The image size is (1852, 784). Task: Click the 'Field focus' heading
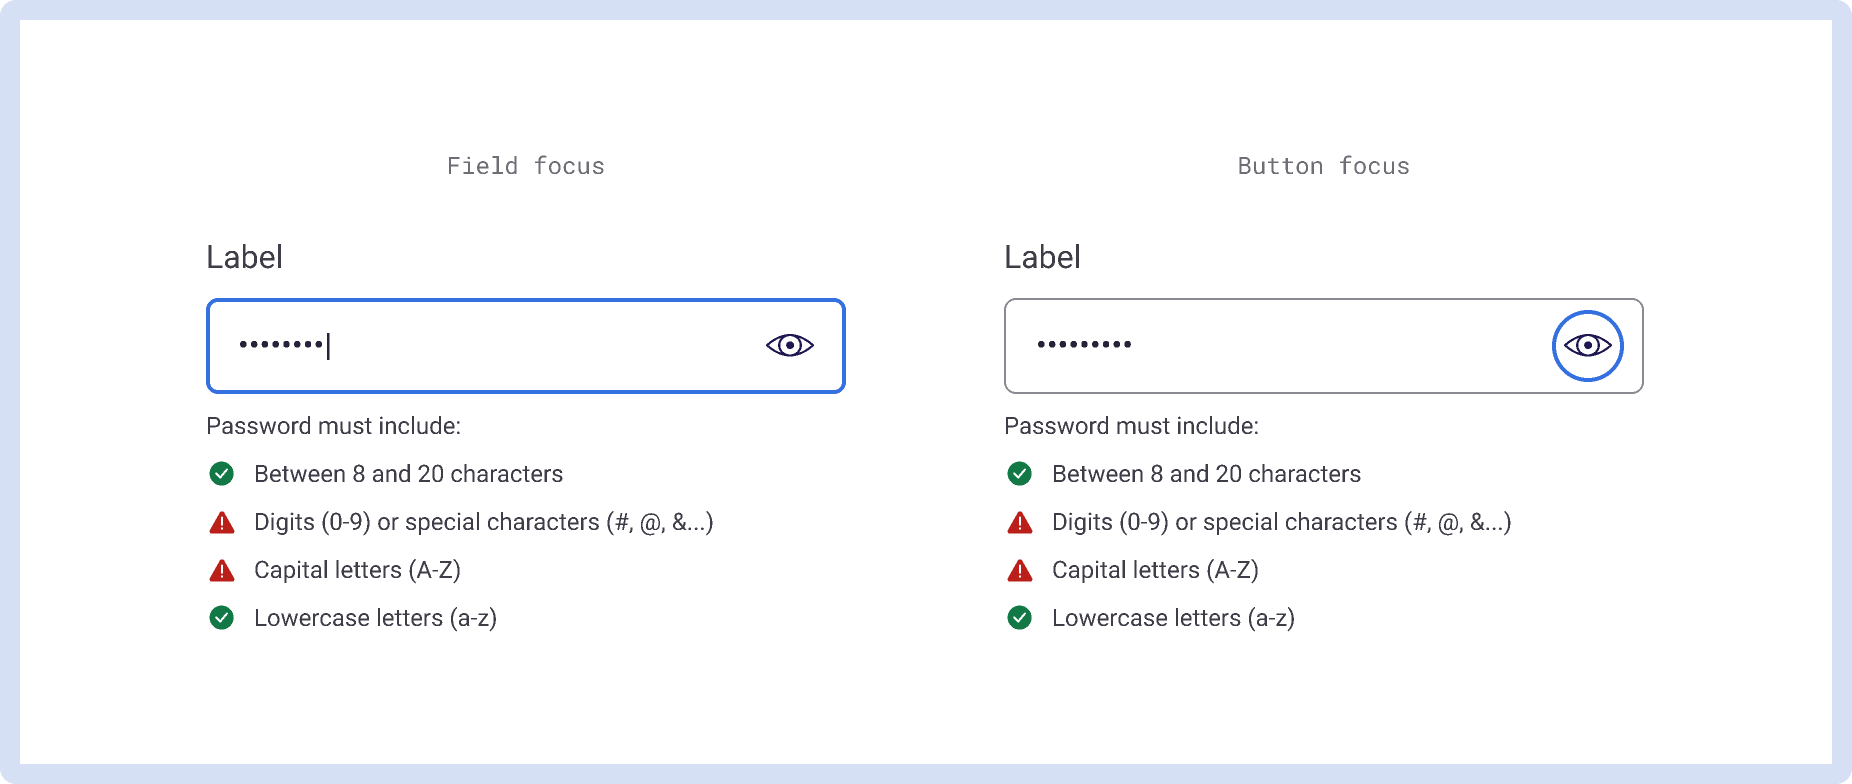526,166
